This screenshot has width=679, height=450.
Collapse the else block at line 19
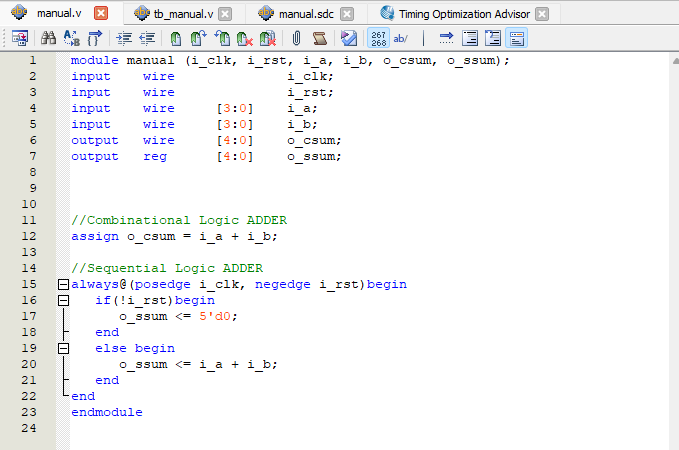tap(63, 348)
